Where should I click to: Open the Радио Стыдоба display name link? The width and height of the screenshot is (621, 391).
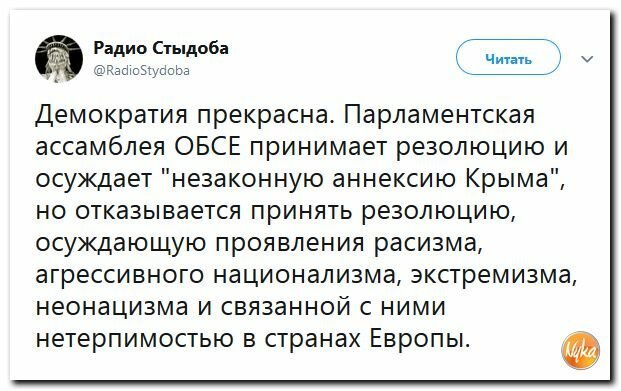tap(161, 48)
